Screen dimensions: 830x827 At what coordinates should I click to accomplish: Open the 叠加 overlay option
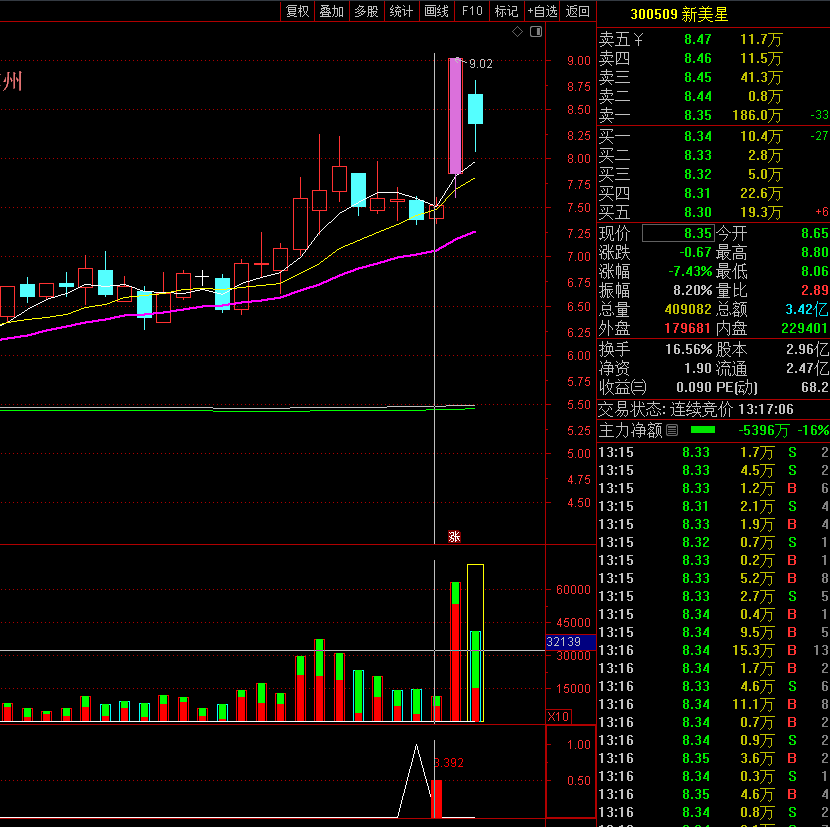point(332,11)
